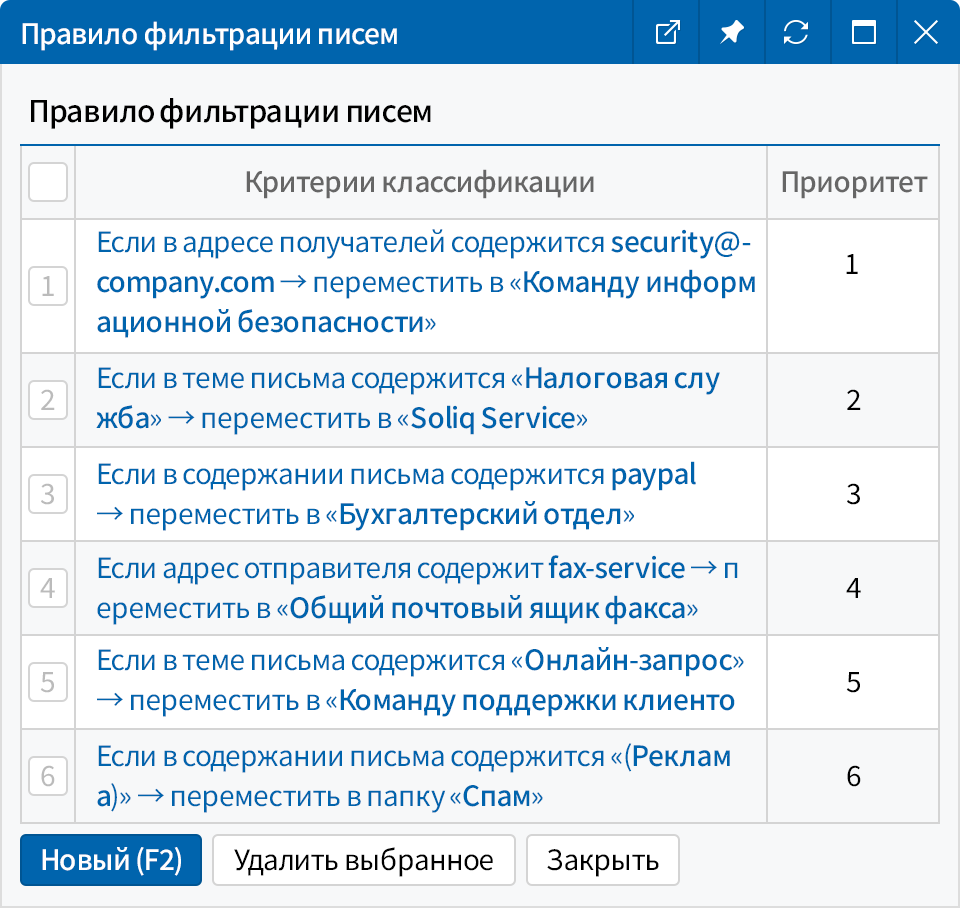Viewport: 960px width, 908px height.
Task: Check the row 1 checkbox
Action: pos(48,286)
